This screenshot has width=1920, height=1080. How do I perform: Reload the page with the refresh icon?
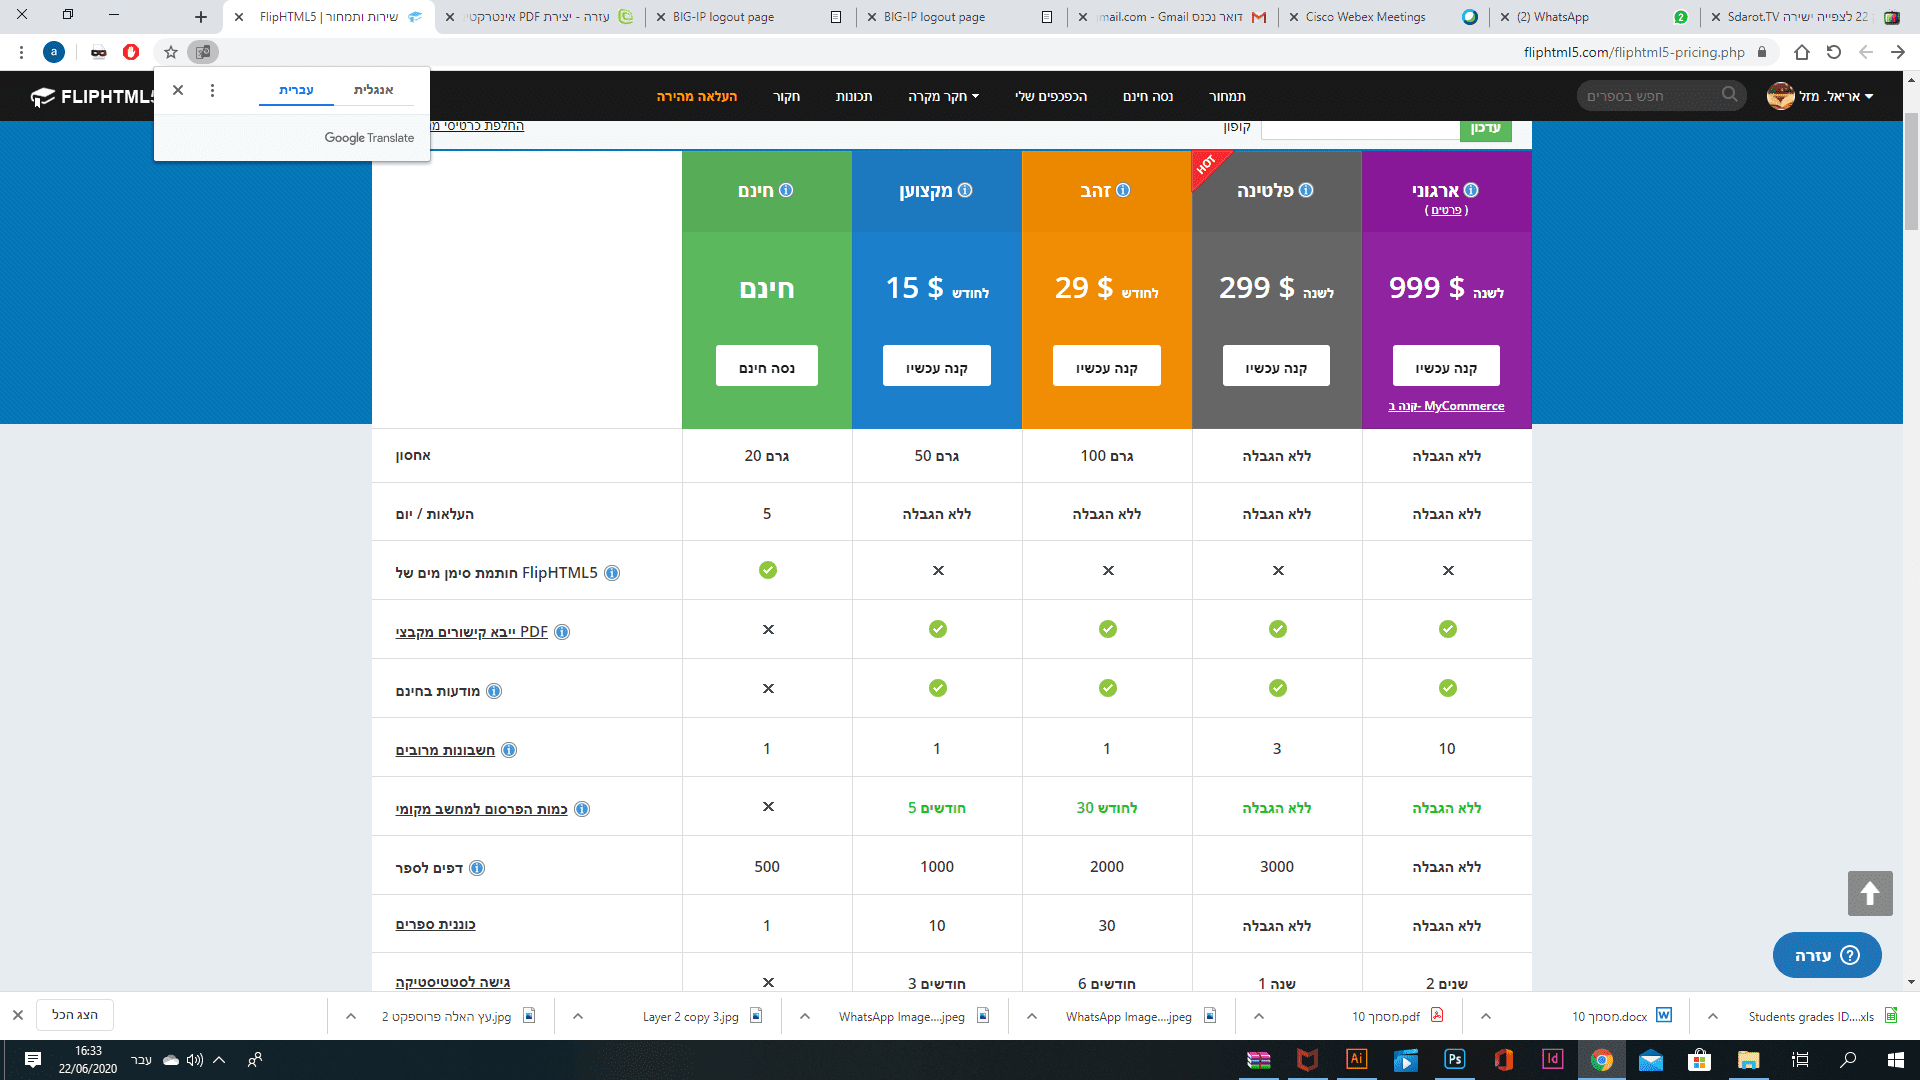1833,52
